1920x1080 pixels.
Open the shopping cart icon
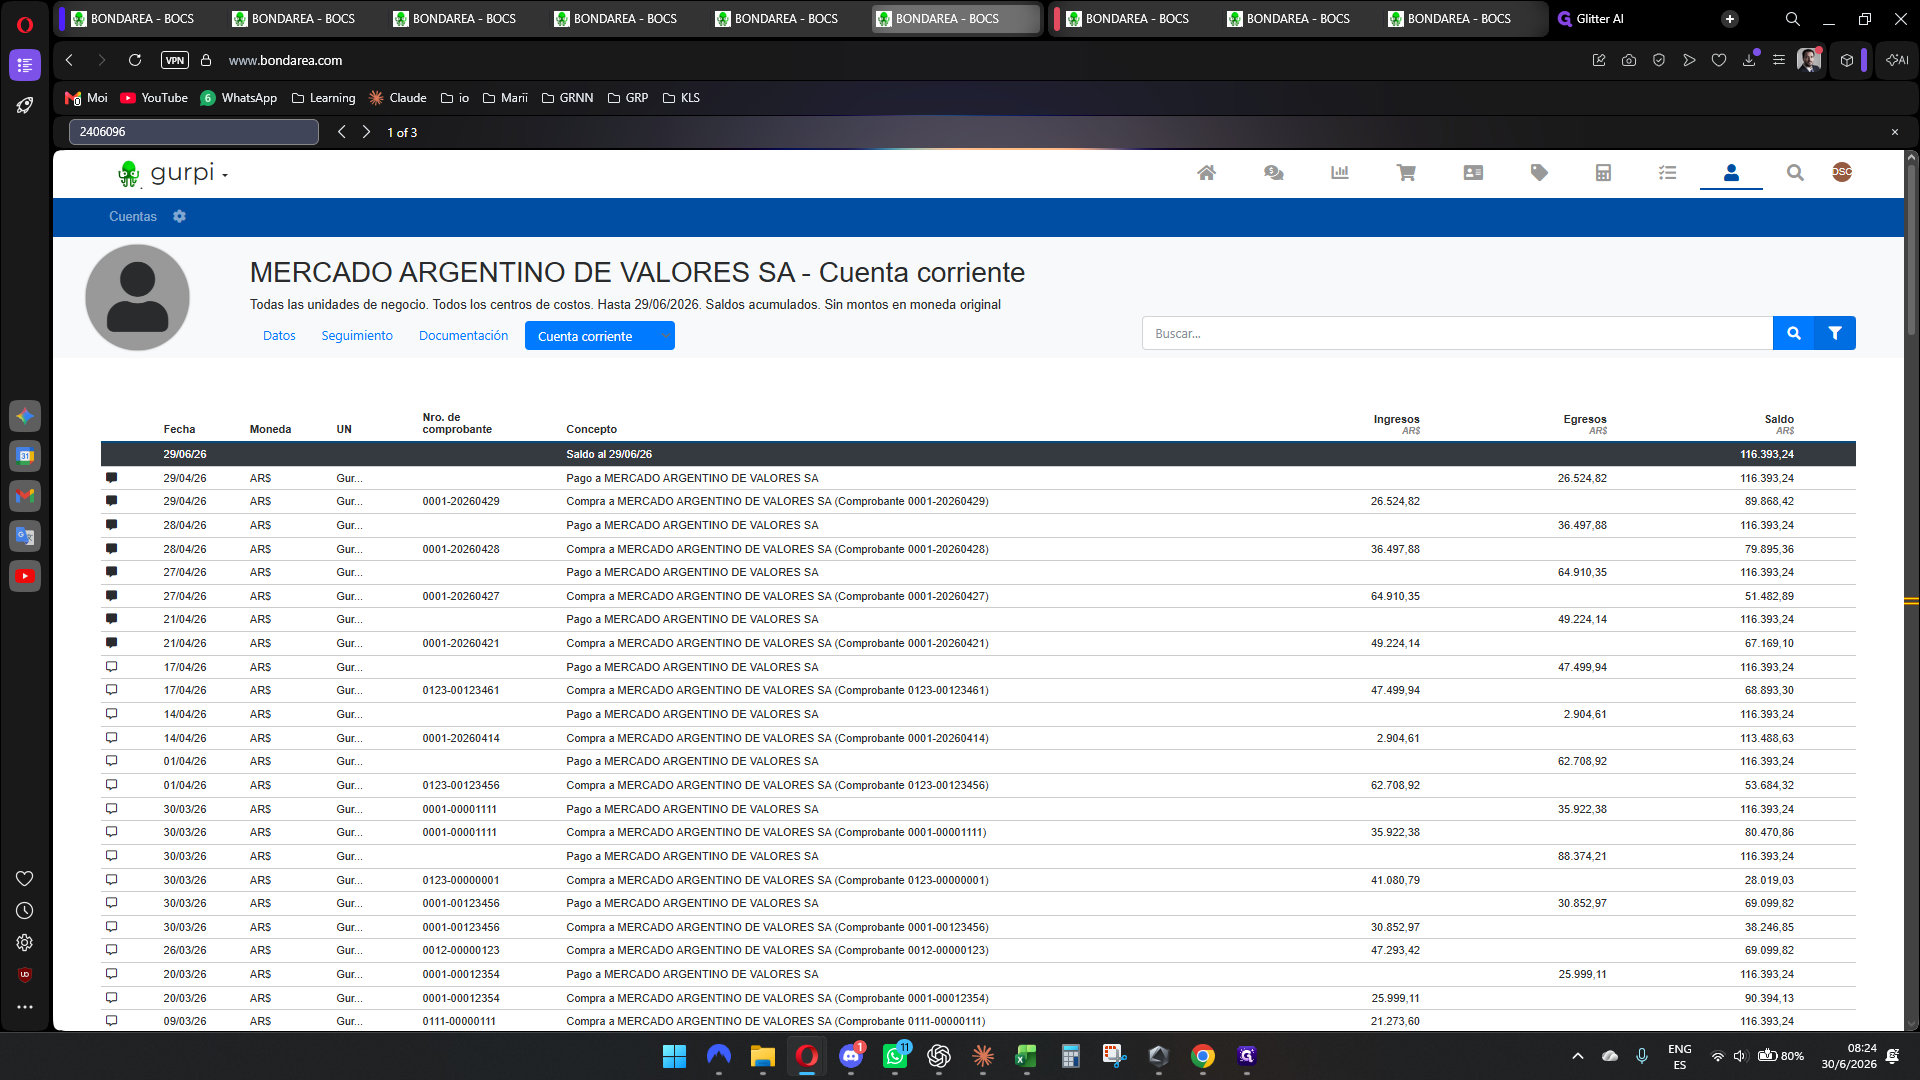tap(1406, 173)
